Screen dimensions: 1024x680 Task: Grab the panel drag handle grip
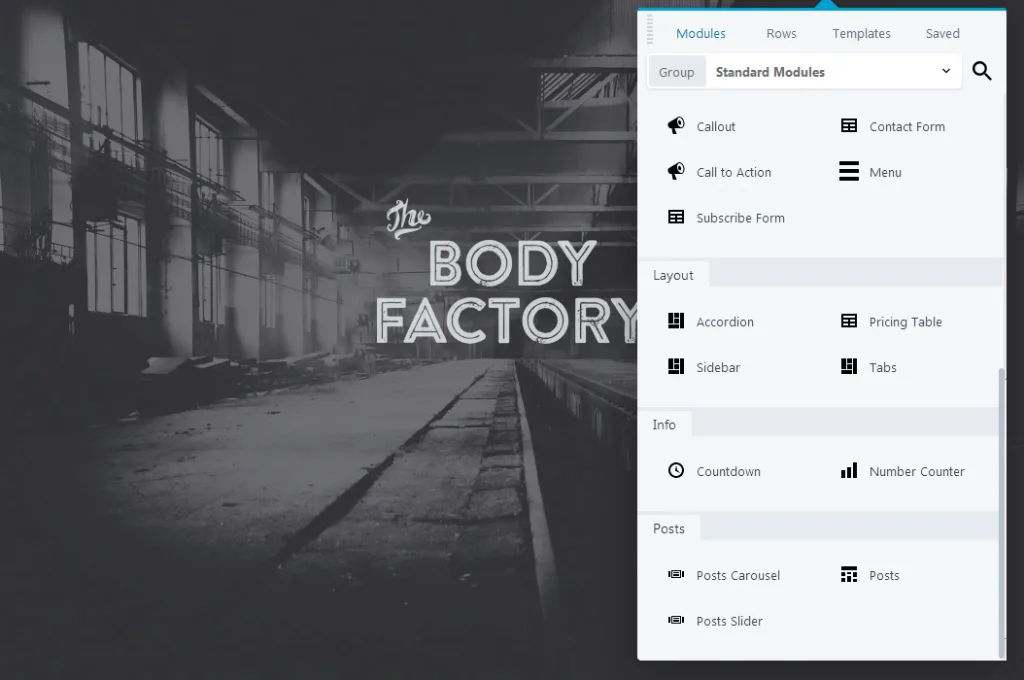coord(650,29)
